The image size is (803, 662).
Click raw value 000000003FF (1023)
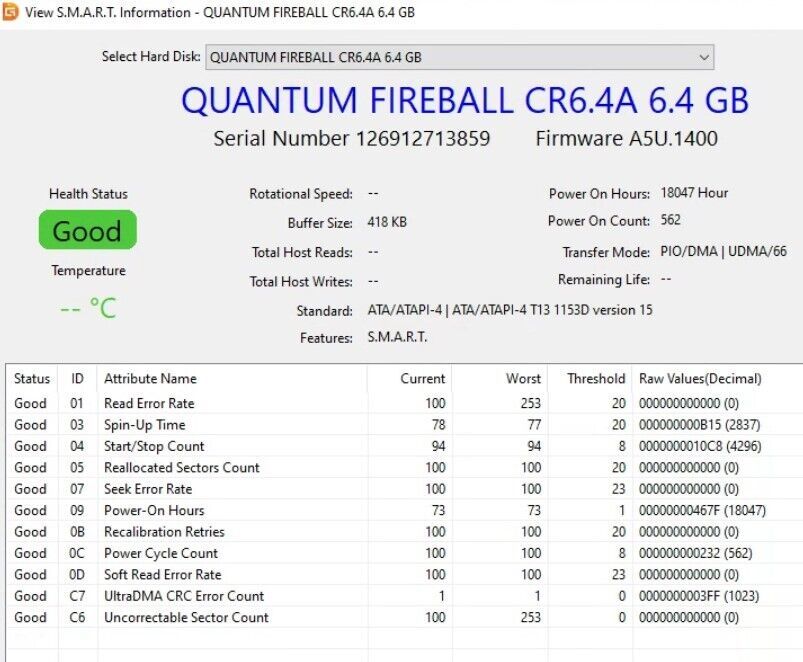[699, 596]
